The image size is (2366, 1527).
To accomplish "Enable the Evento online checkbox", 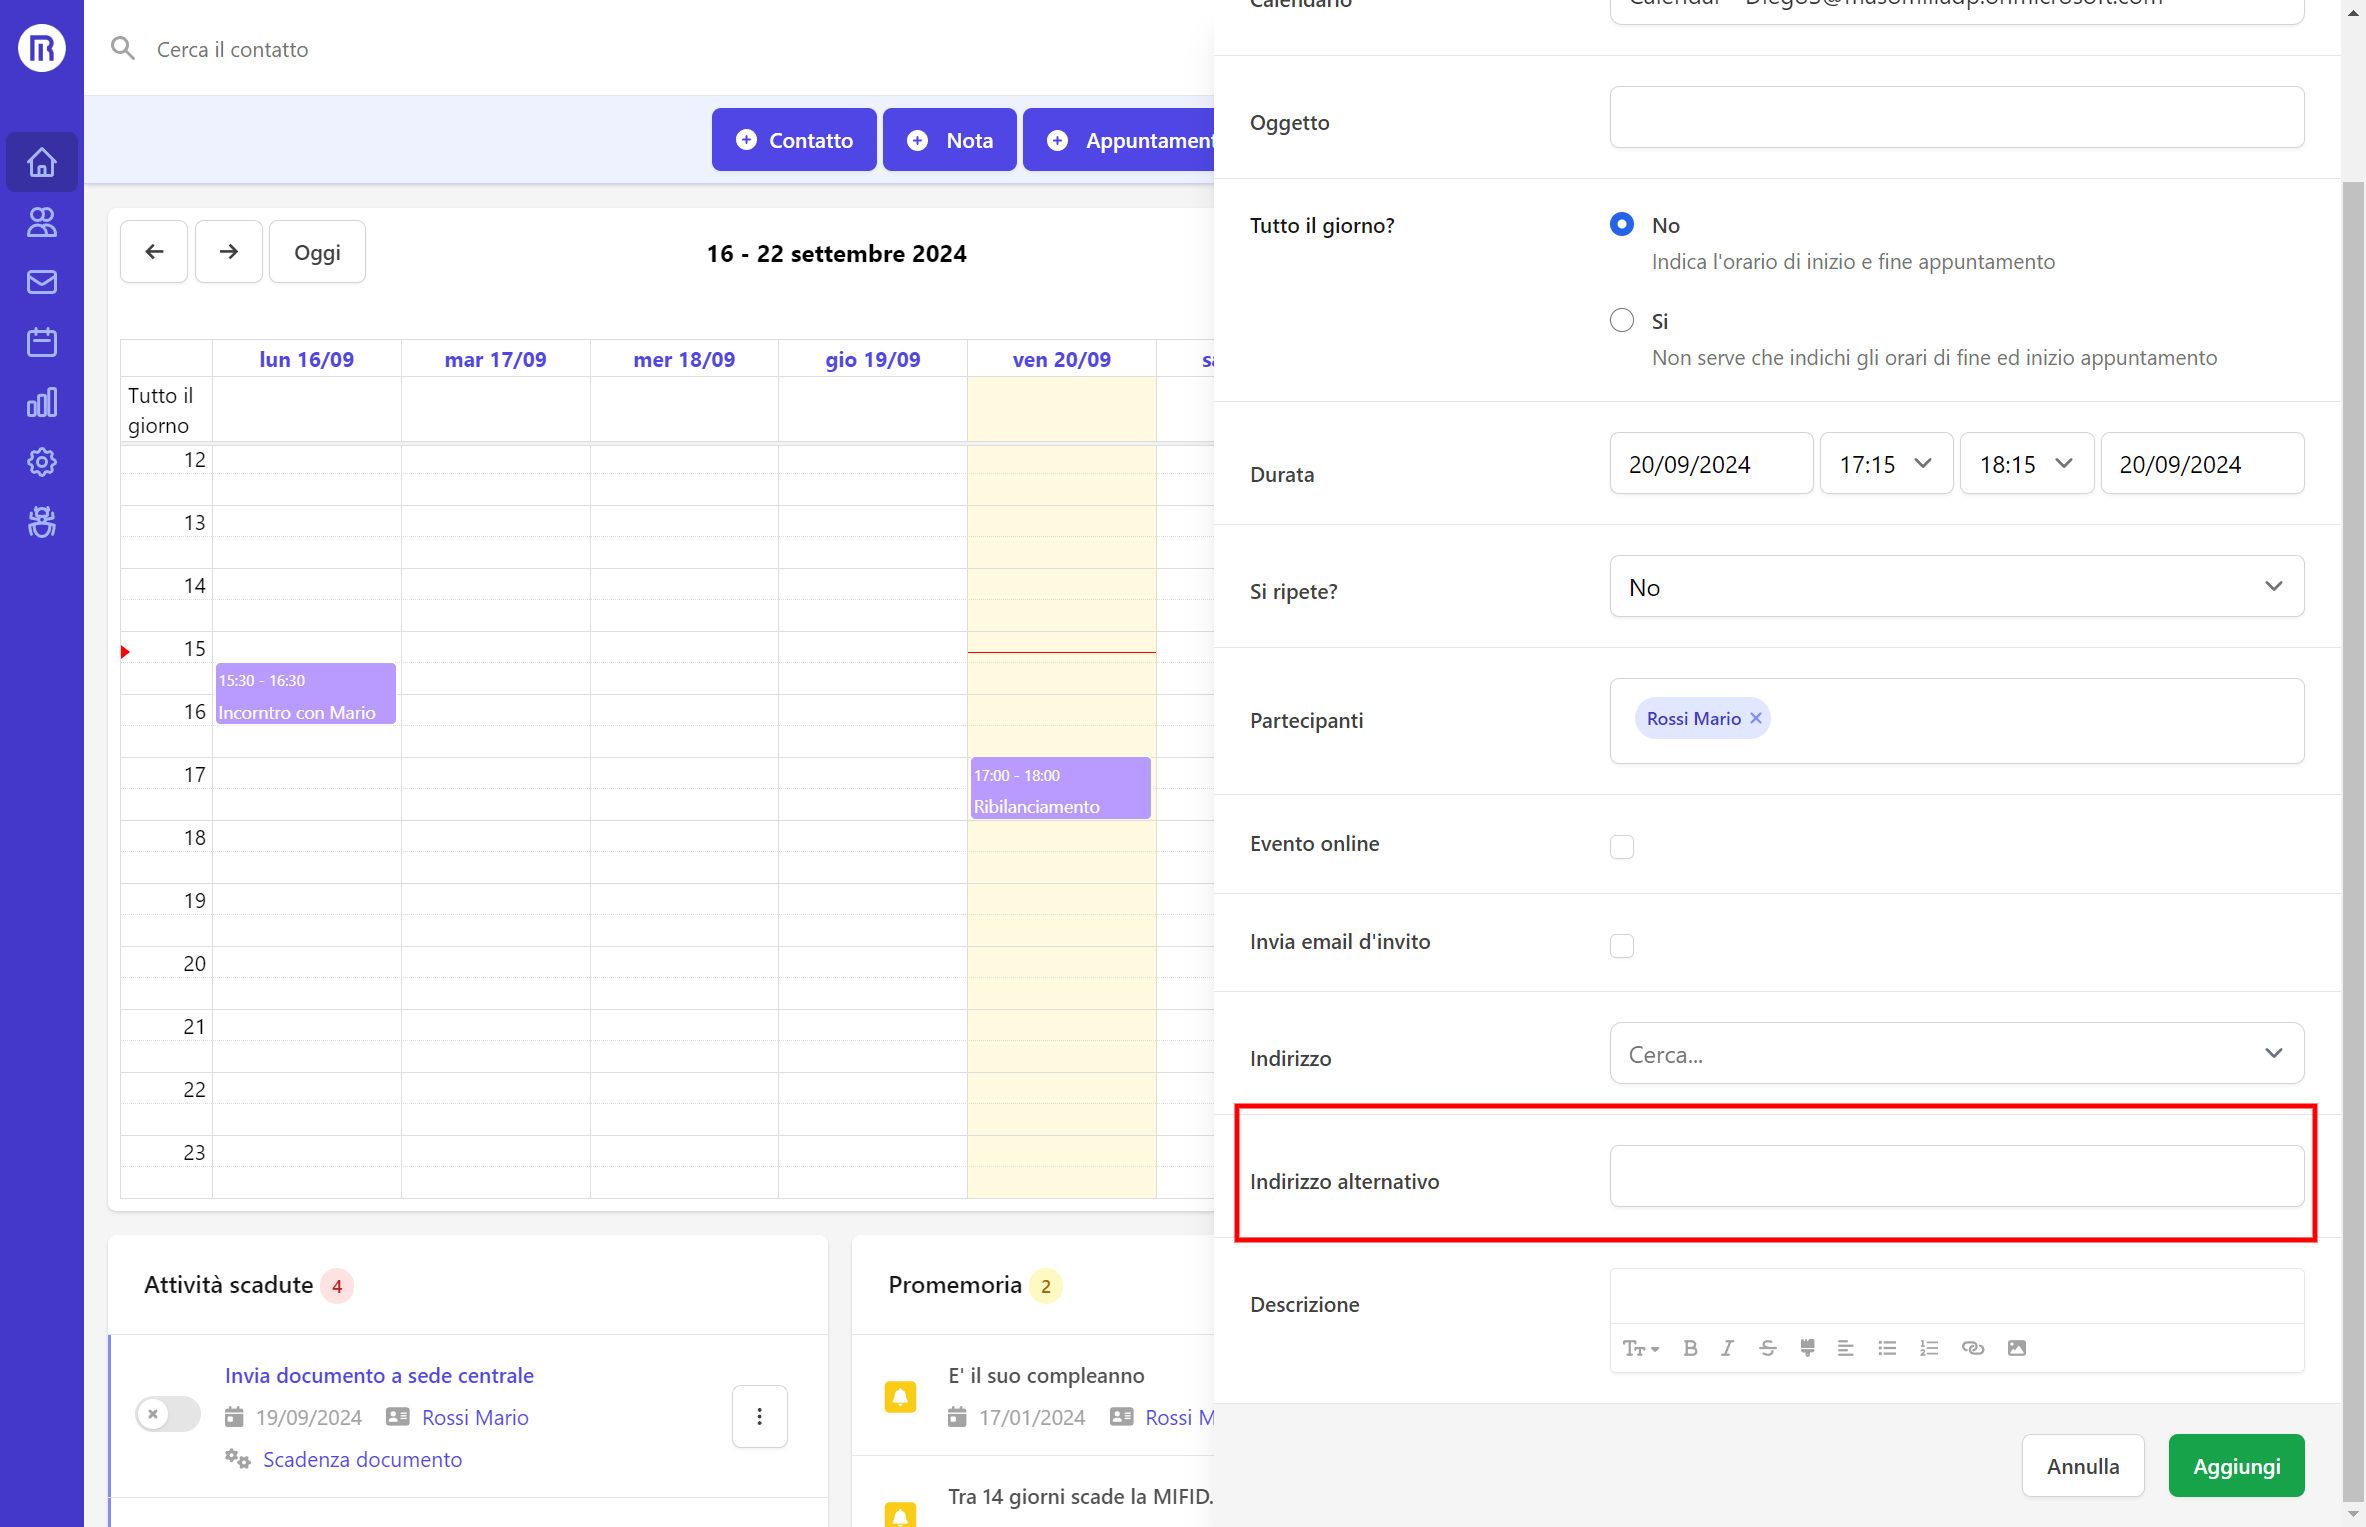I will click(1622, 846).
